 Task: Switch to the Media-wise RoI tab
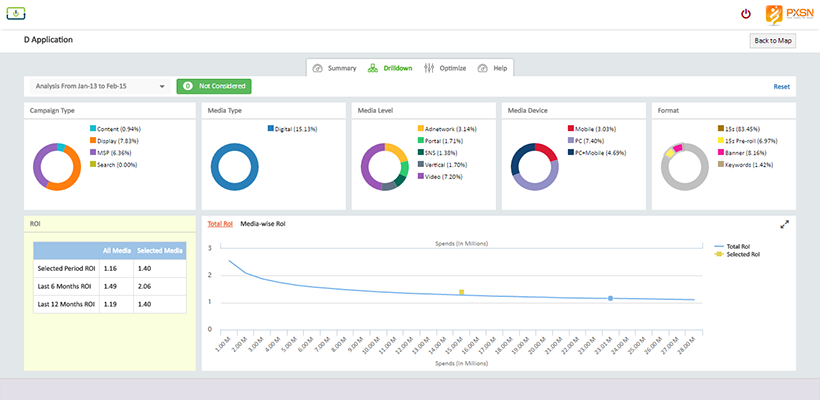(263, 225)
